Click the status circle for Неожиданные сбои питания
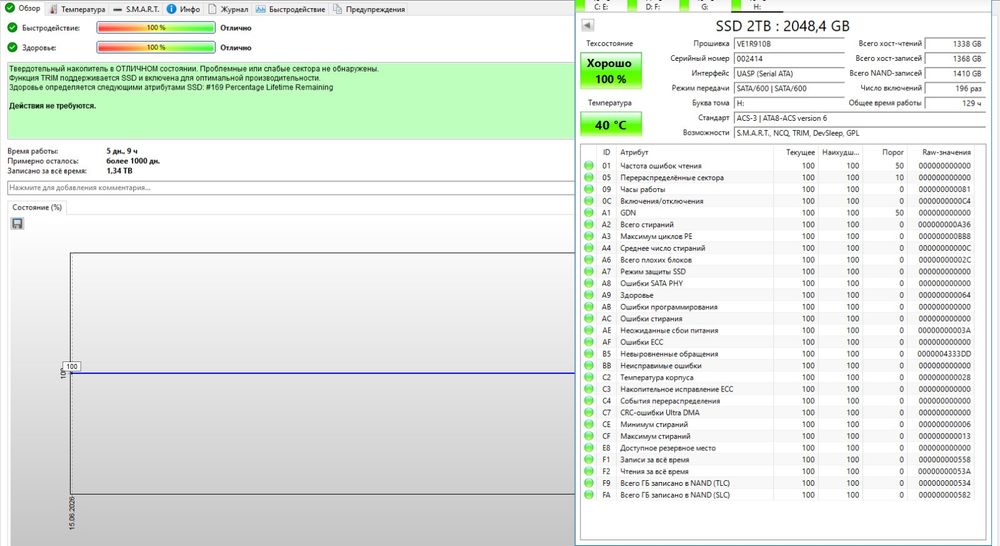1000x546 pixels. pos(589,330)
